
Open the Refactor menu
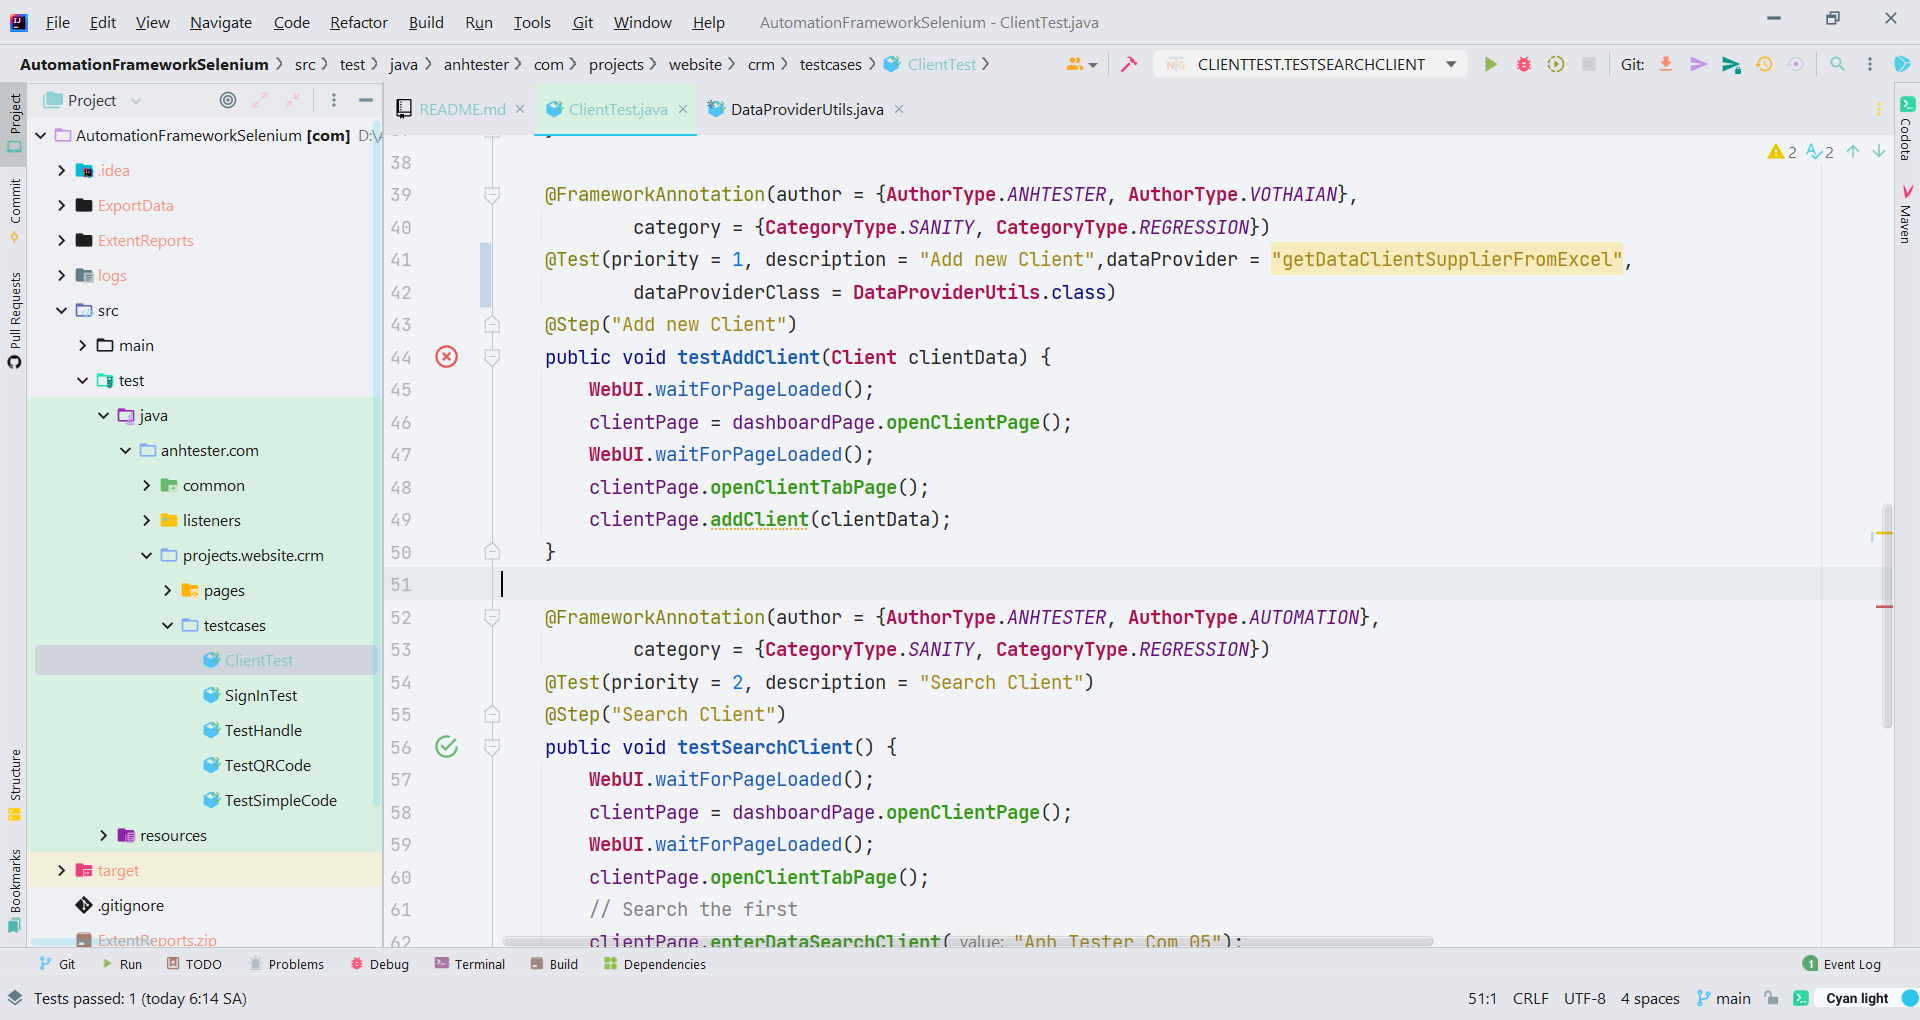[x=358, y=22]
